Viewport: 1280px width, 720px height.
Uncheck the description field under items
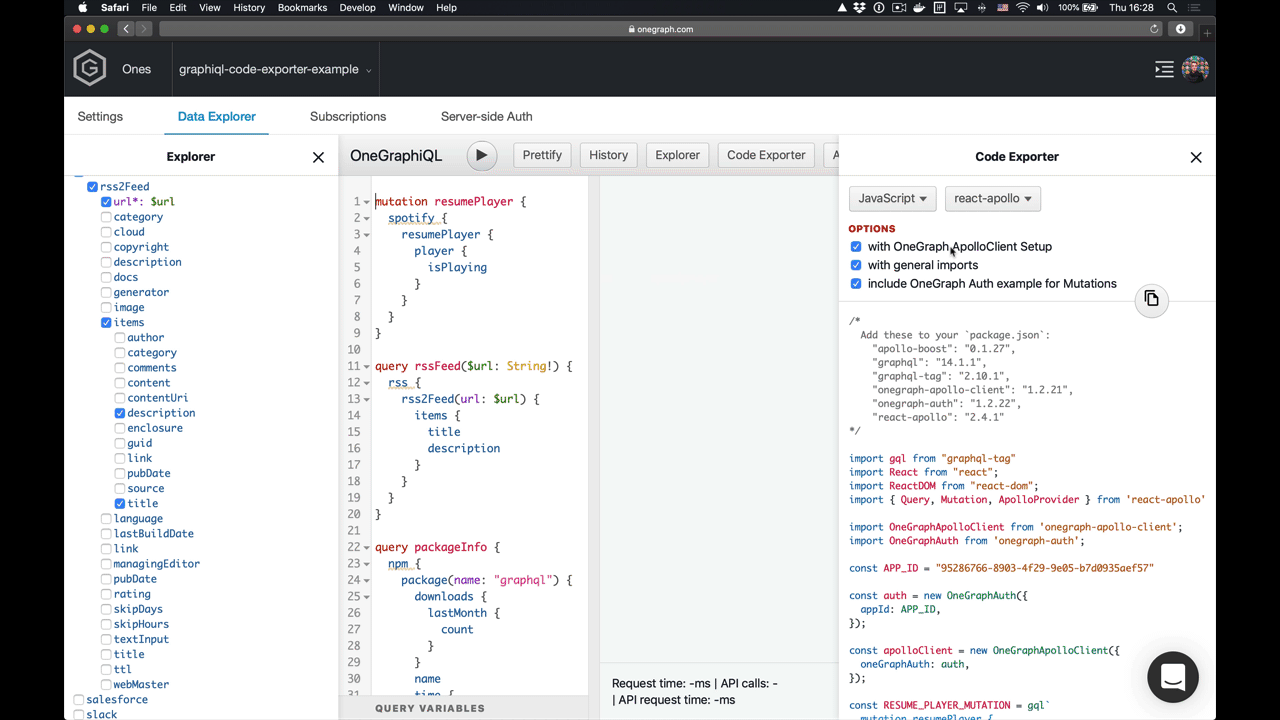tap(120, 413)
